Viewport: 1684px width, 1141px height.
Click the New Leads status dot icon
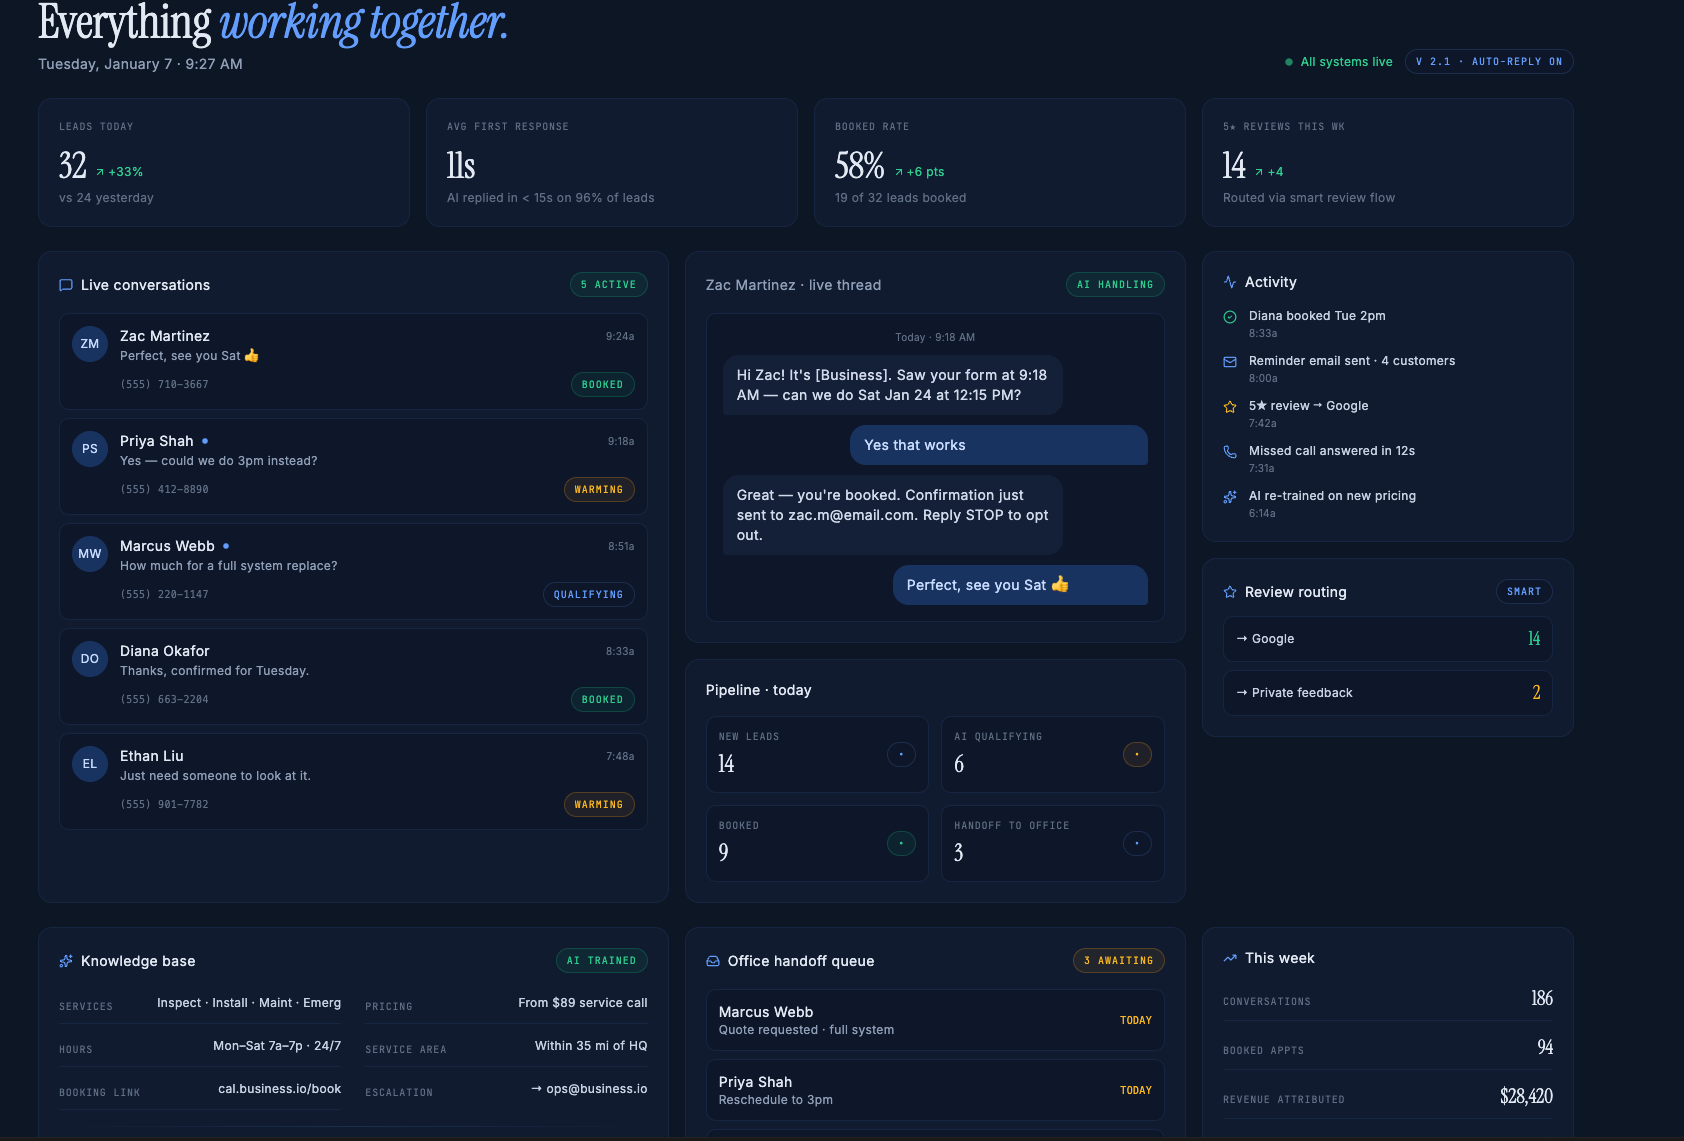[901, 754]
